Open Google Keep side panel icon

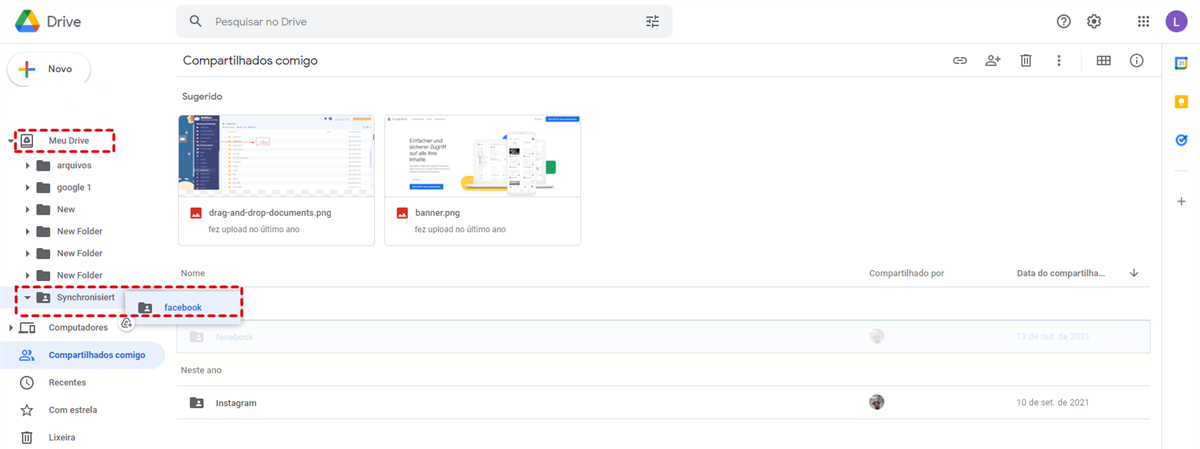[1181, 102]
